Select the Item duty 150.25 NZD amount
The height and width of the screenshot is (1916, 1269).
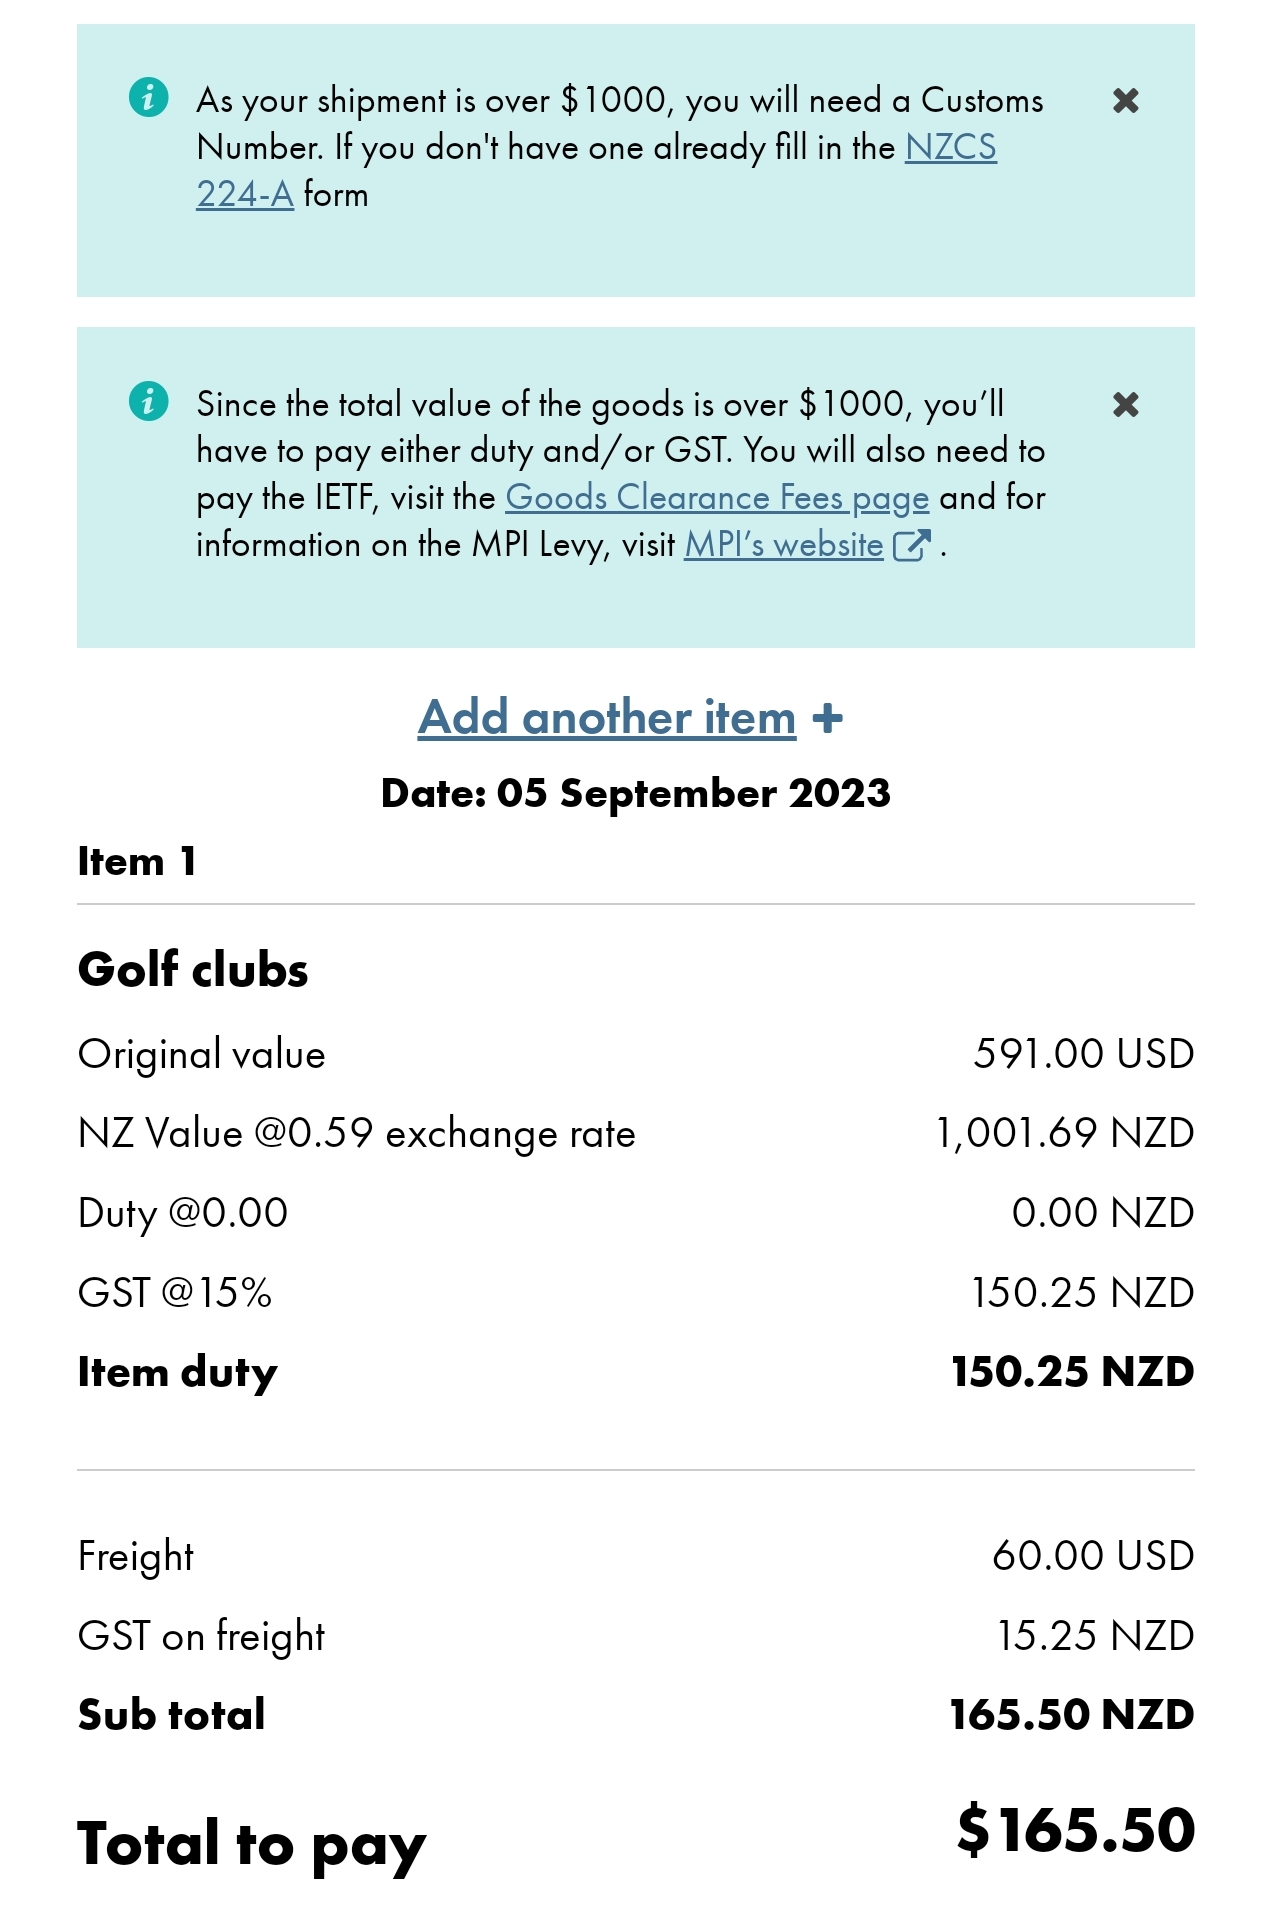(1072, 1371)
